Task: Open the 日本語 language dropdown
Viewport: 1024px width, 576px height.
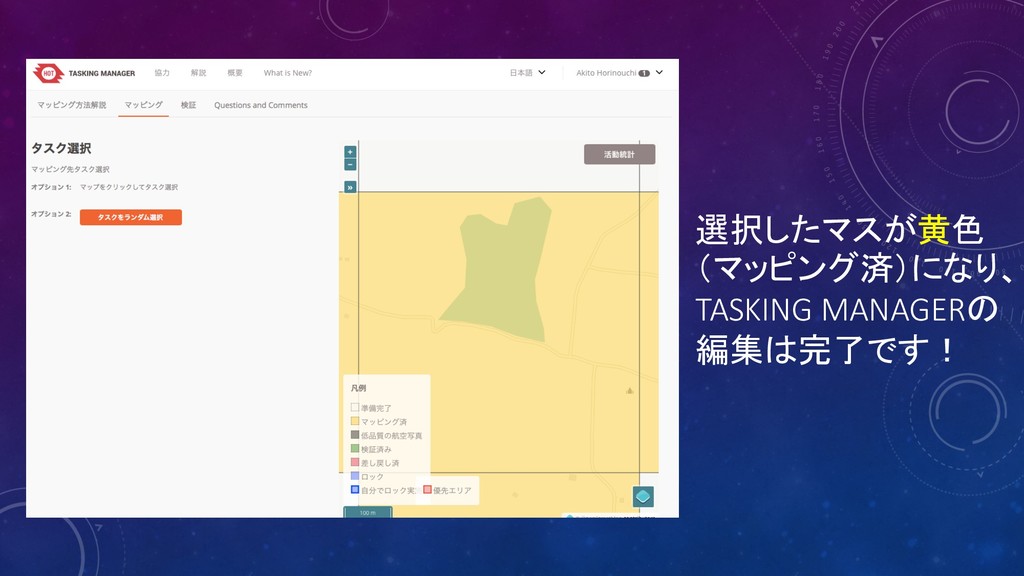Action: pyautogui.click(x=527, y=72)
